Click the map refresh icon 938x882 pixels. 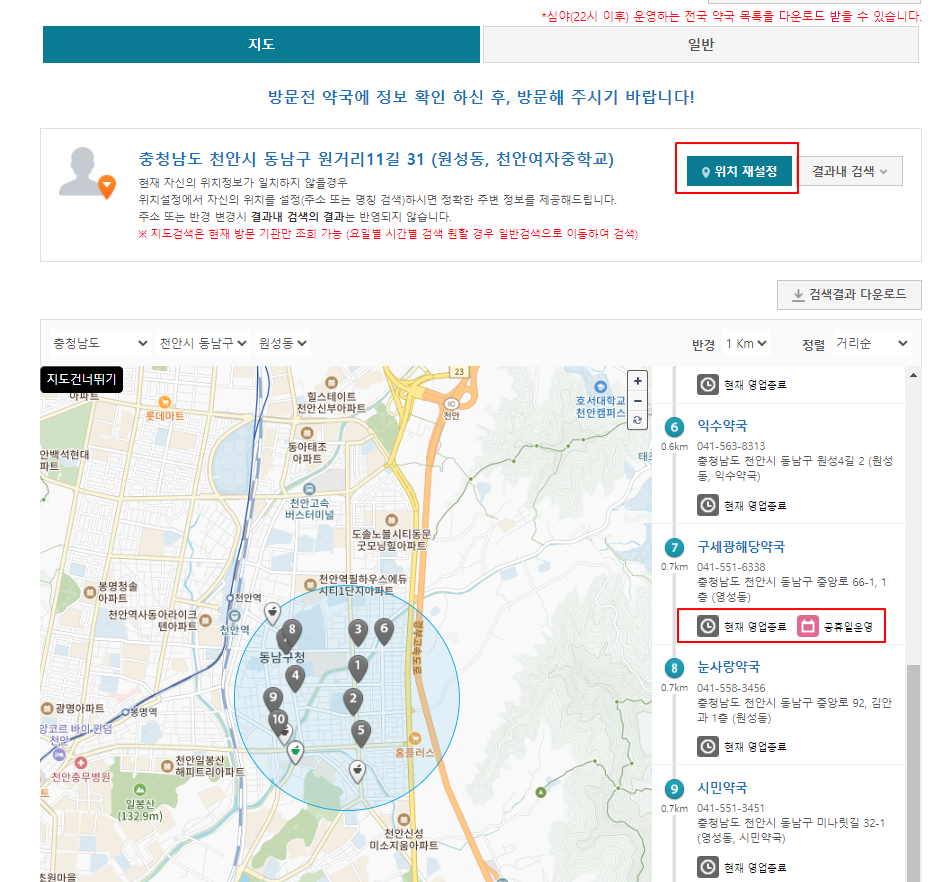point(637,421)
